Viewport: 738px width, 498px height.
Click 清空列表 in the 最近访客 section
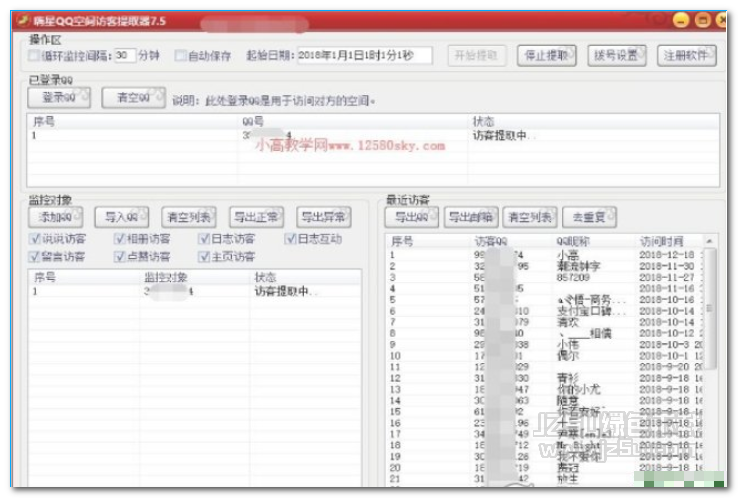point(530,217)
